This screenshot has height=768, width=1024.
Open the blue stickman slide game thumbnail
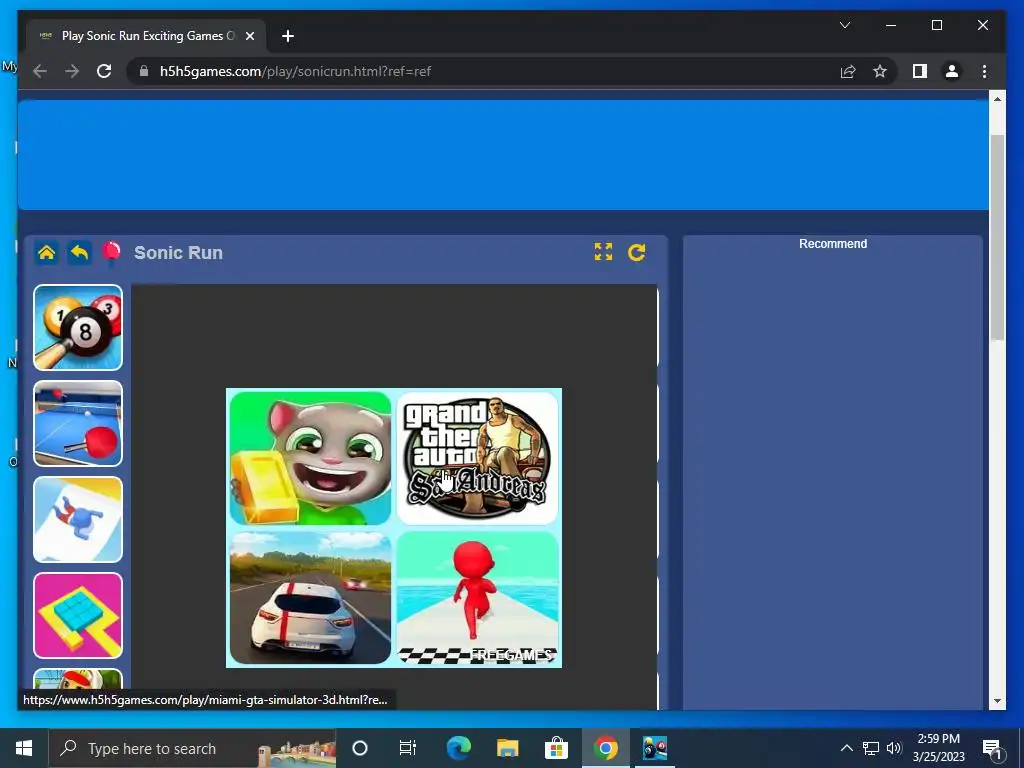(78, 519)
